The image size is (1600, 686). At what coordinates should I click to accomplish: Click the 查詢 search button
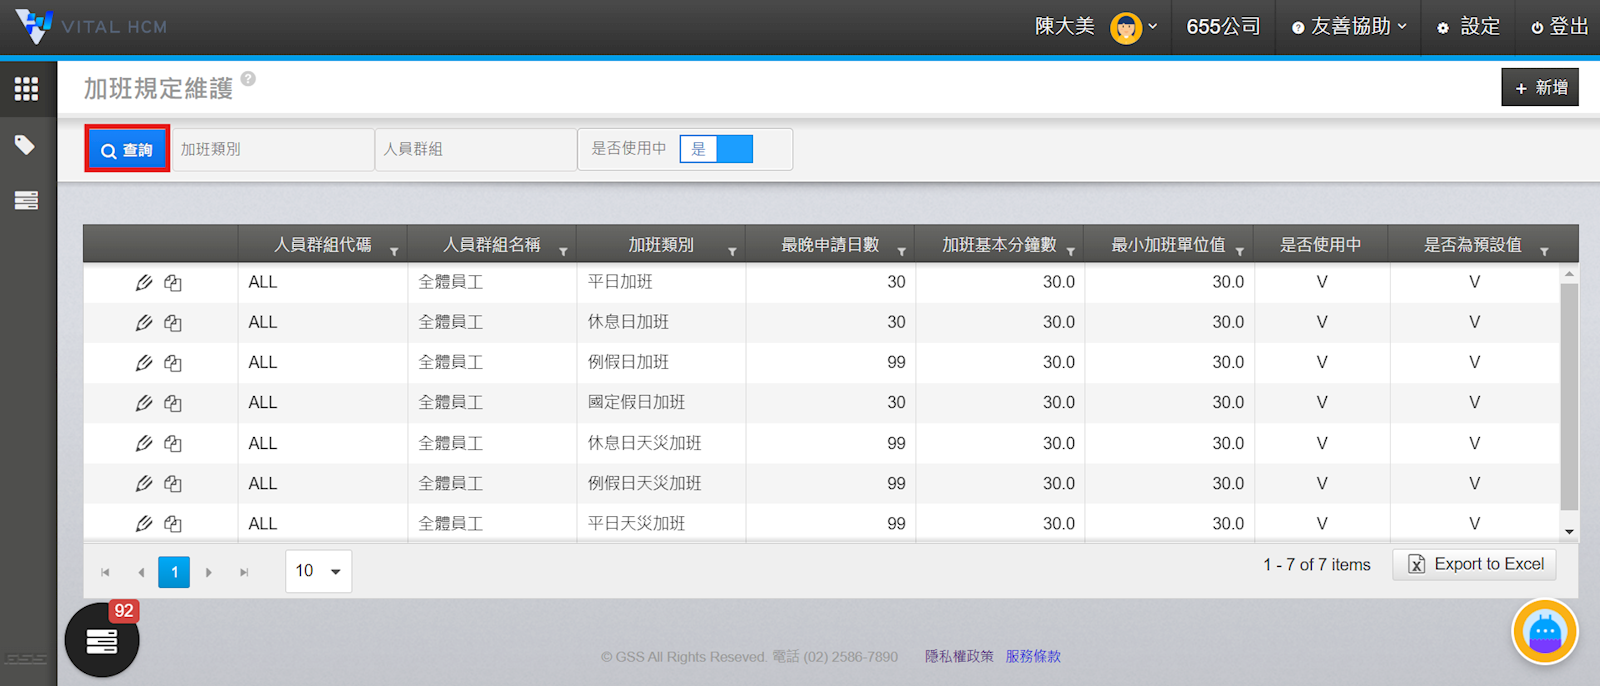[127, 150]
